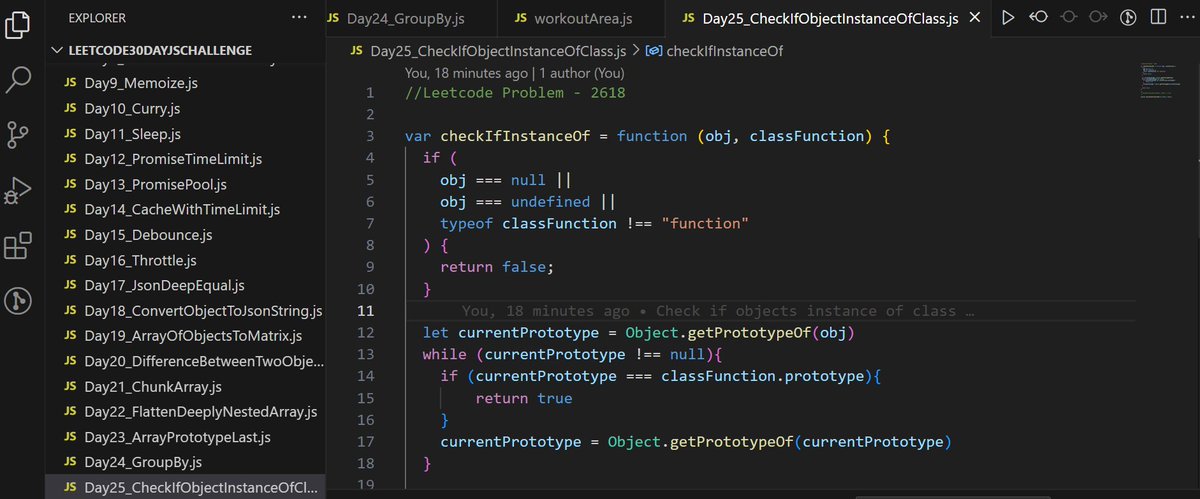
Task: Switch to Day24_GroupBy.js tab
Action: (406, 18)
